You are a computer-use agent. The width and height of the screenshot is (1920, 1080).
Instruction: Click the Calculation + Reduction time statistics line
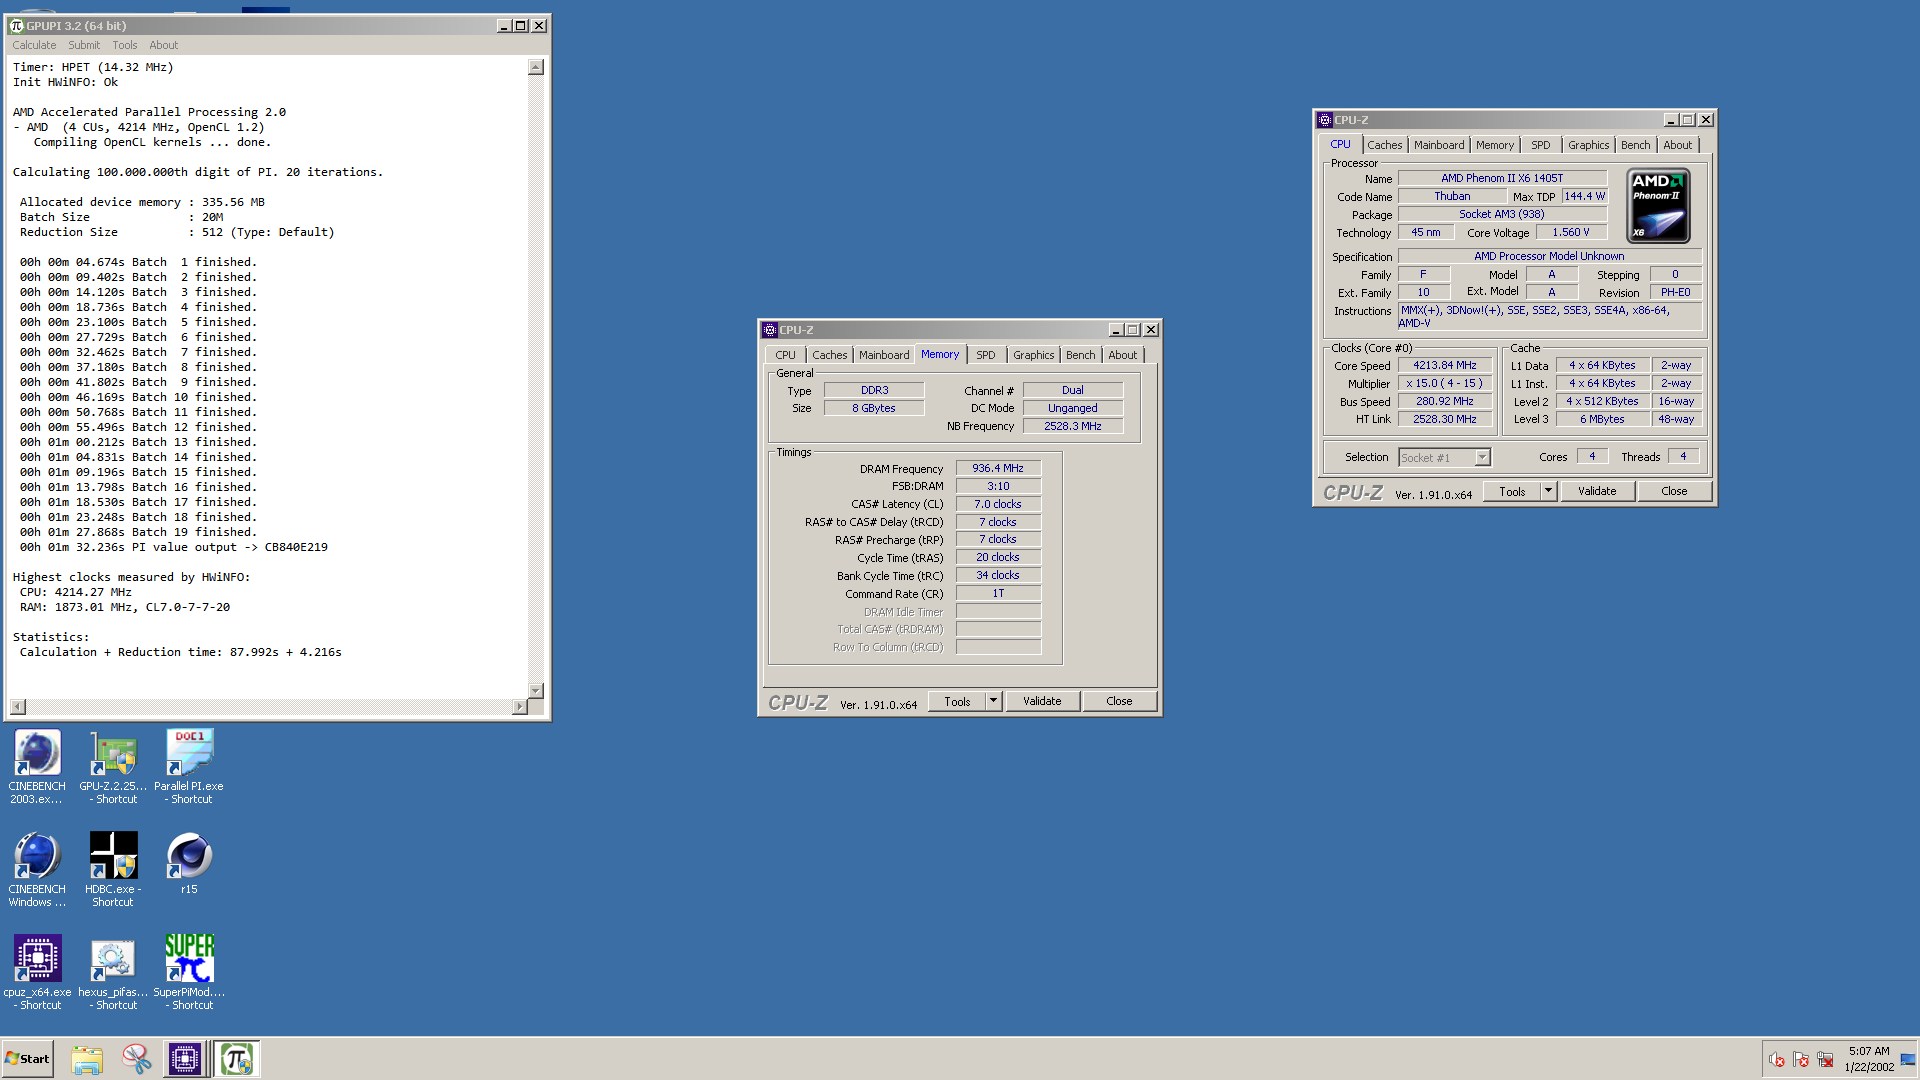[x=181, y=652]
